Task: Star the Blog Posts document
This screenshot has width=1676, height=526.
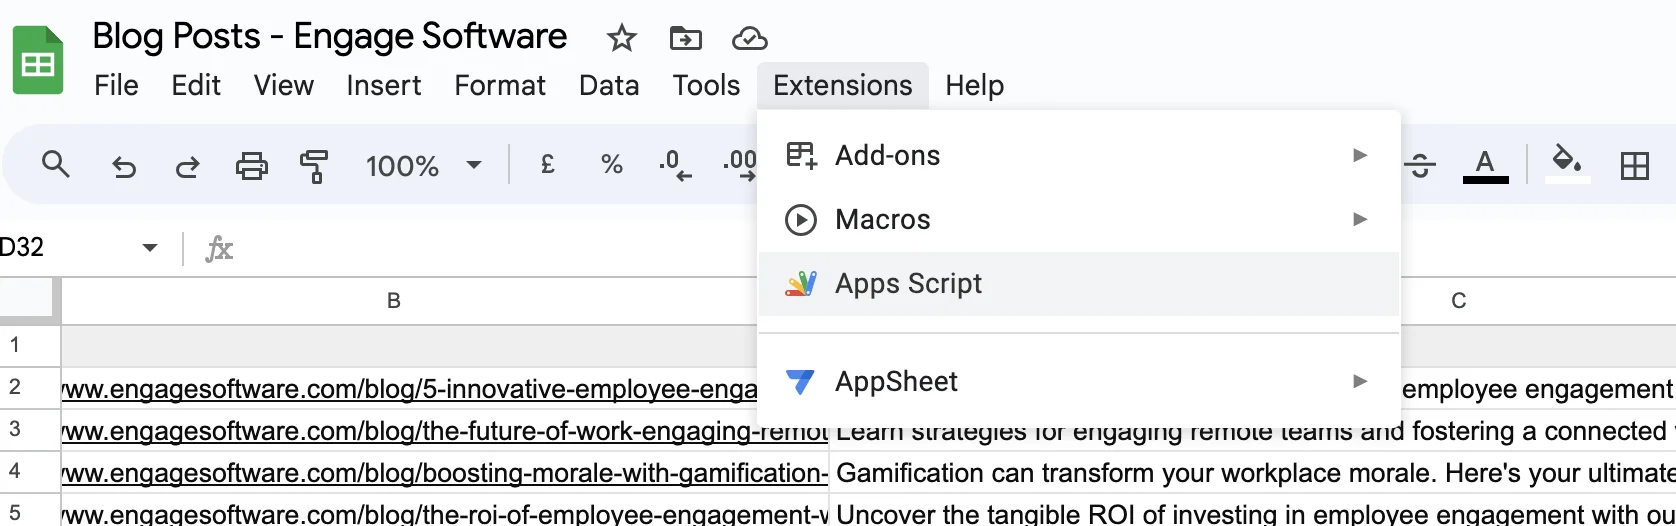Action: (x=622, y=39)
